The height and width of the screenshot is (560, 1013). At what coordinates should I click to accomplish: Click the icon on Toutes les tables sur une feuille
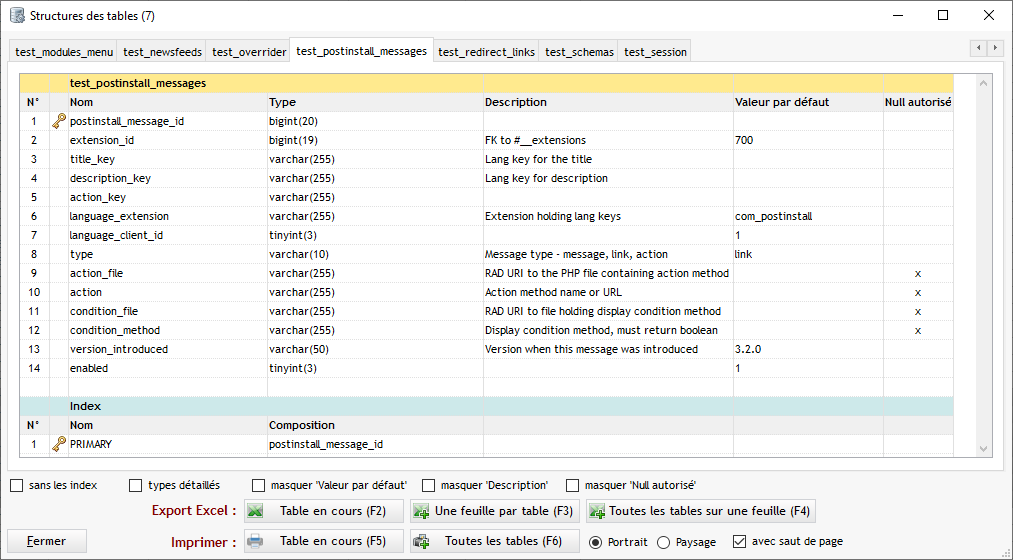pyautogui.click(x=597, y=511)
